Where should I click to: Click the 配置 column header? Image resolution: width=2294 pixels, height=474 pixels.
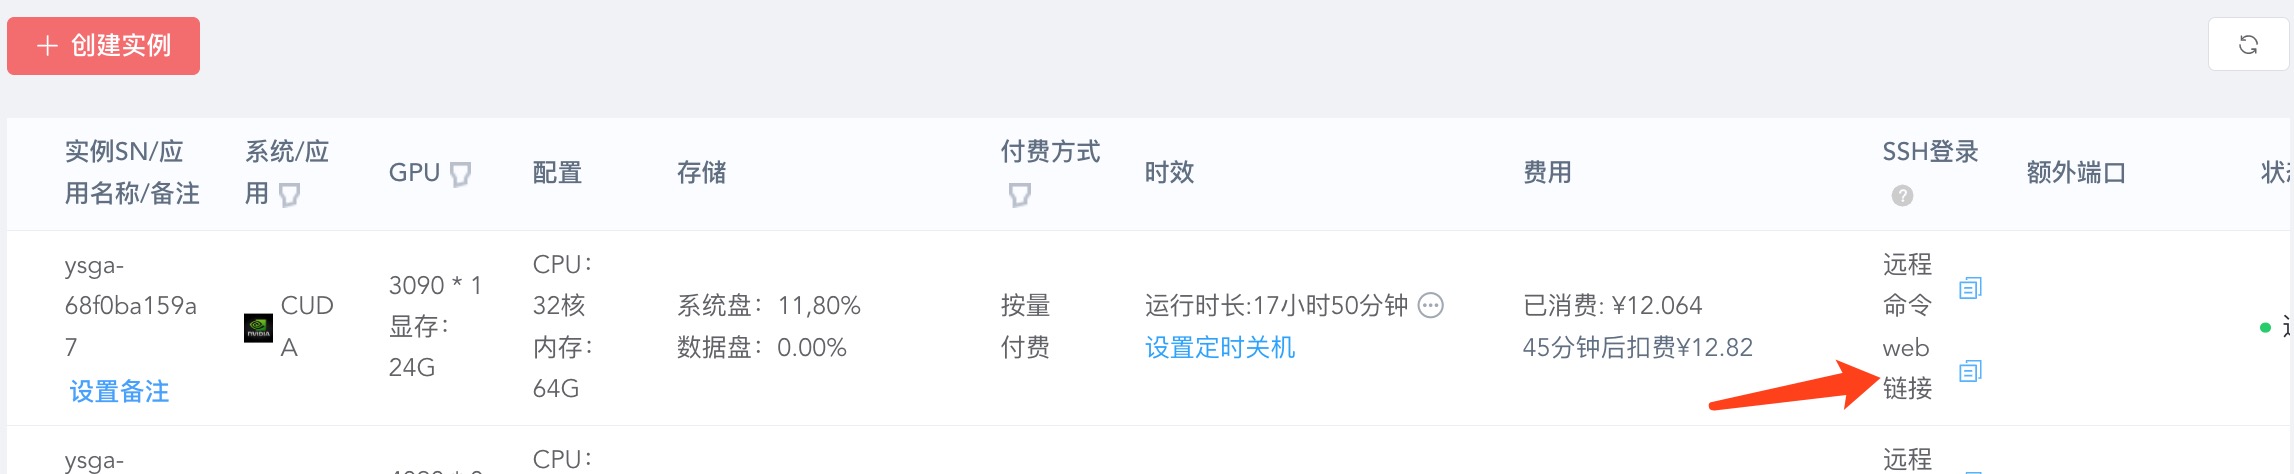557,173
